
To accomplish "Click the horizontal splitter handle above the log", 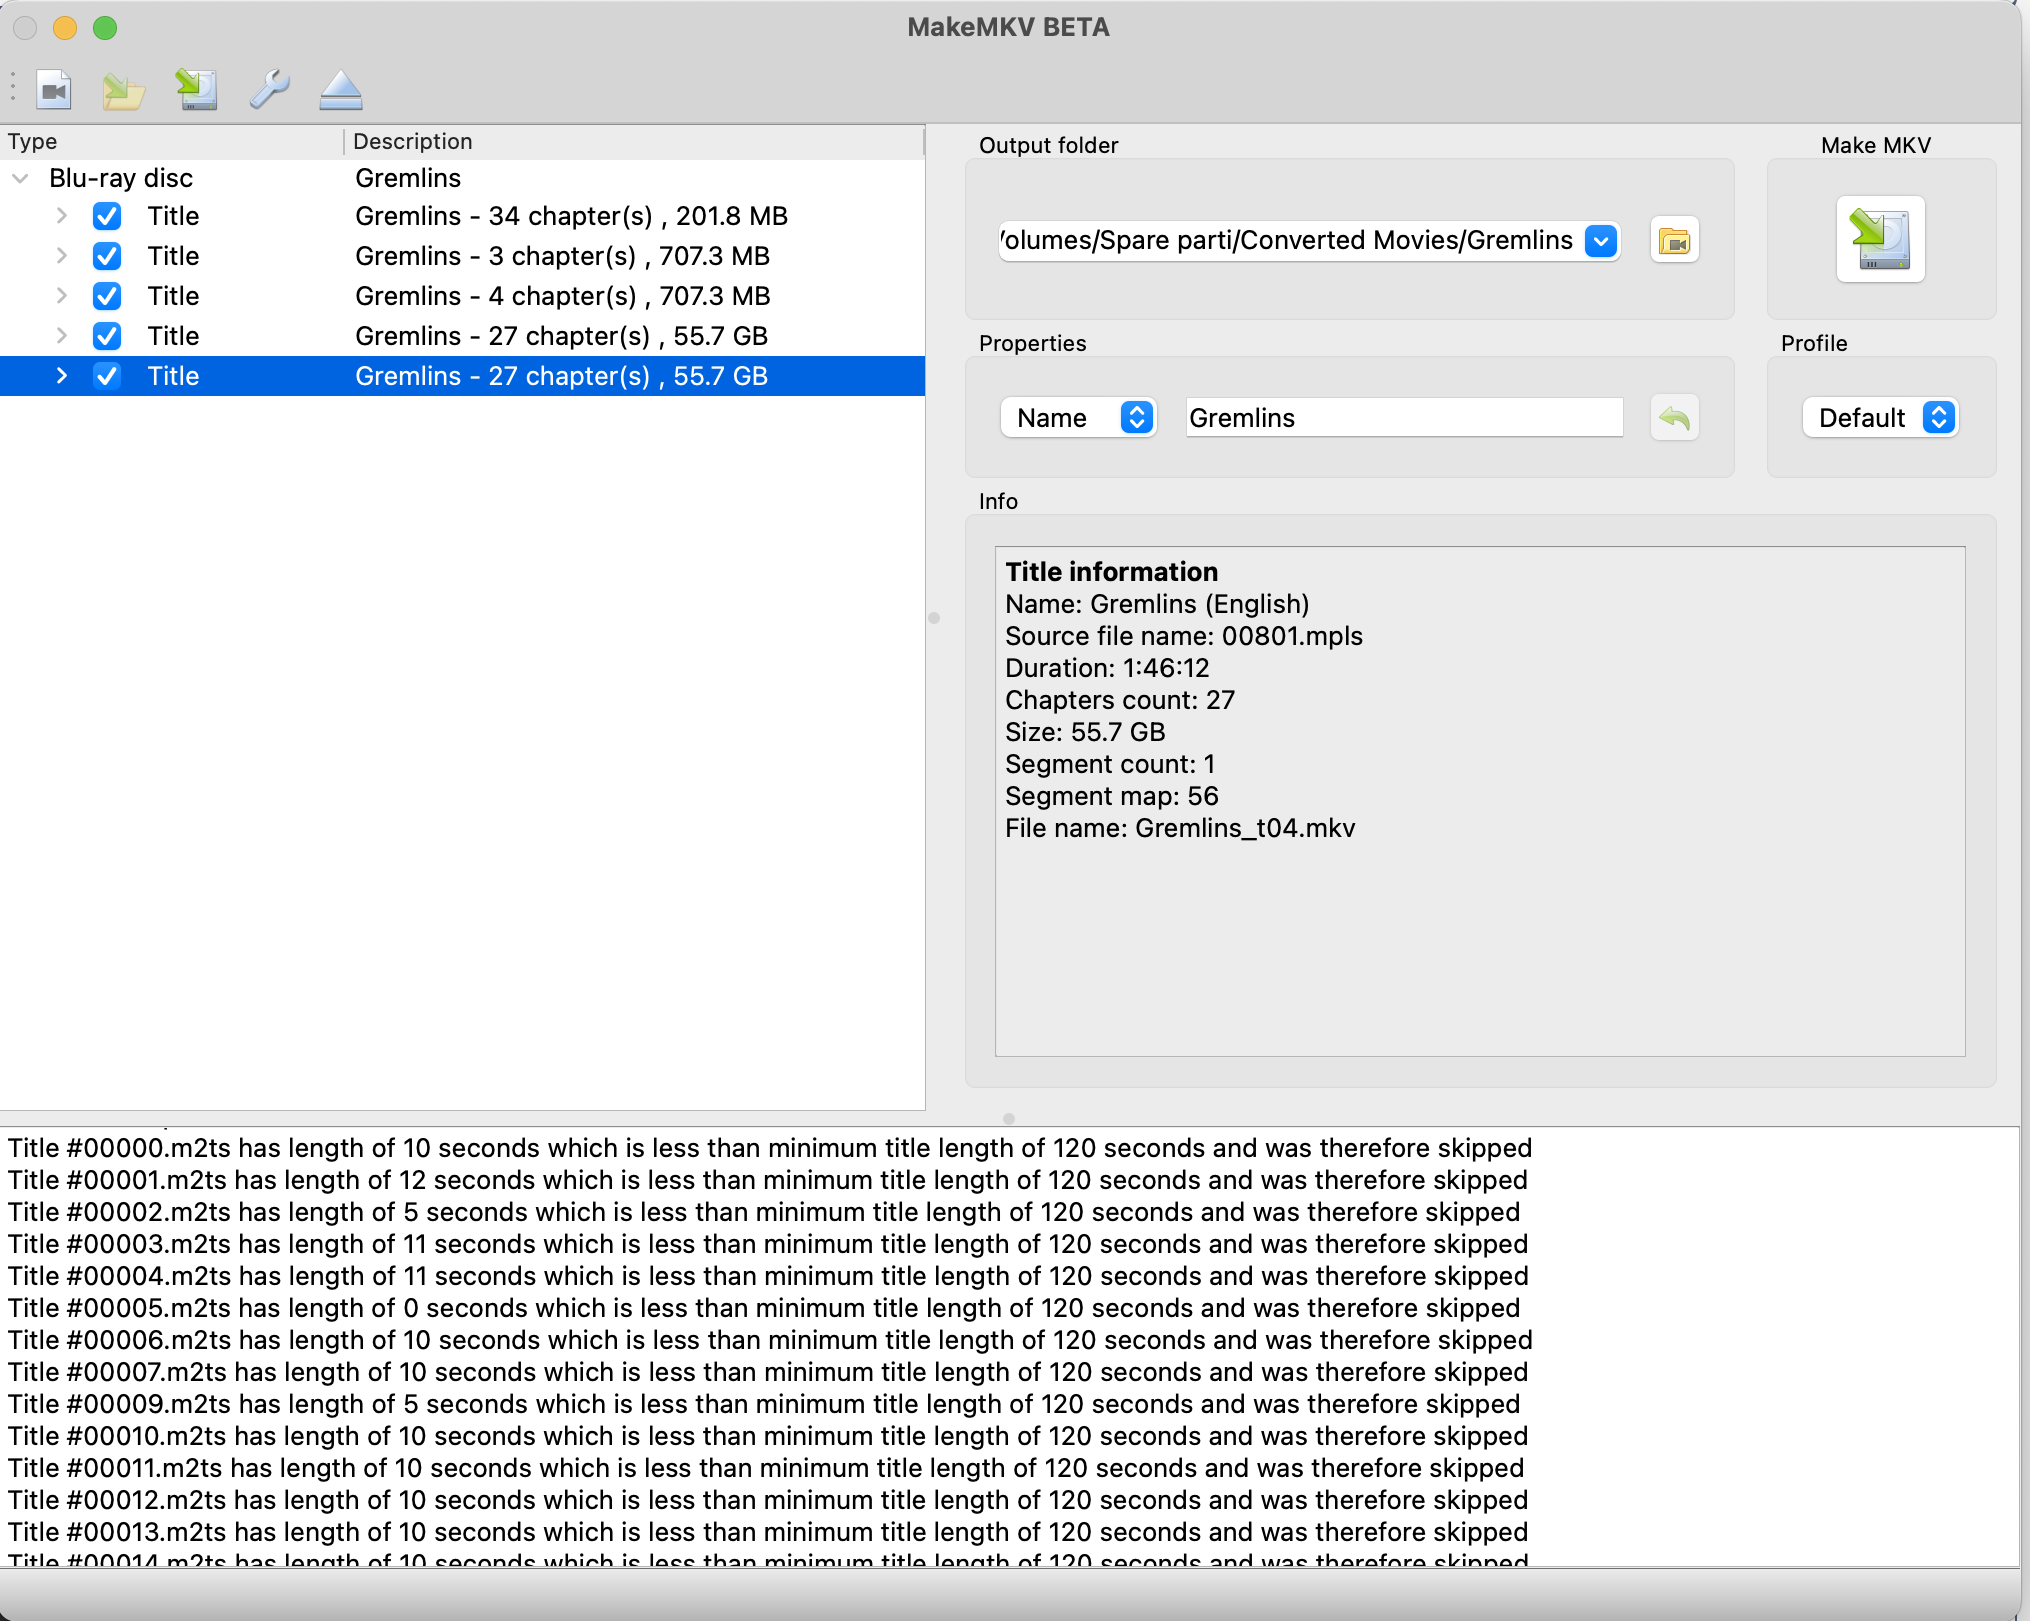I will coord(1009,1119).
